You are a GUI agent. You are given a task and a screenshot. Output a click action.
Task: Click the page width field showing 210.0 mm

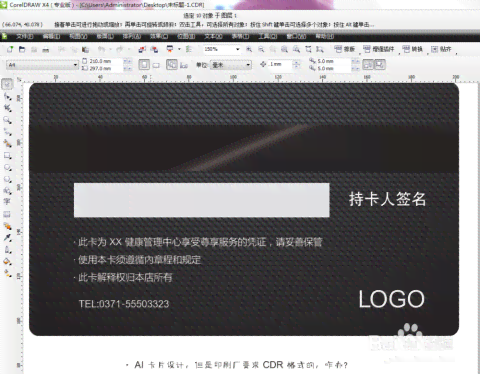click(x=102, y=61)
